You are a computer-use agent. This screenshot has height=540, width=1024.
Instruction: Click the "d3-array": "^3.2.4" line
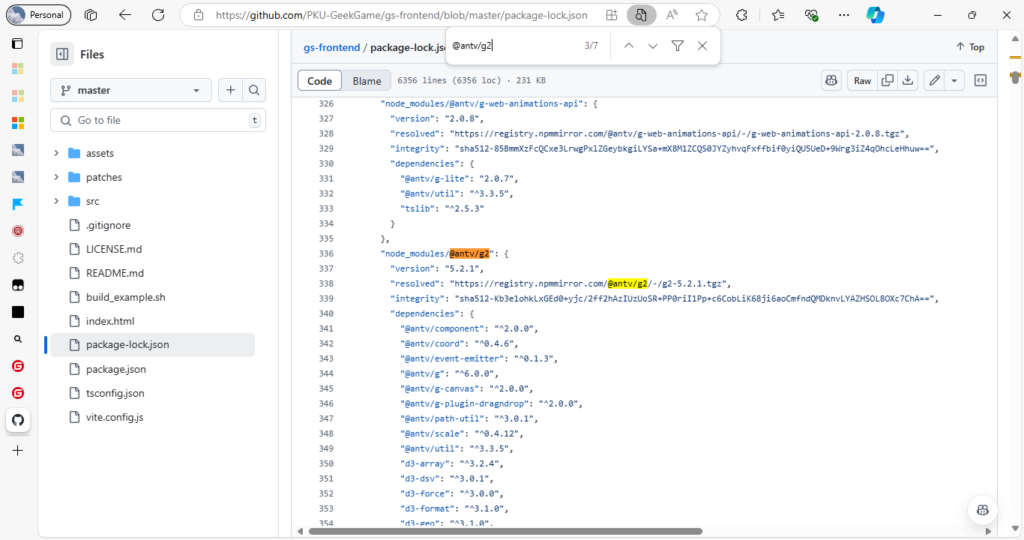click(451, 464)
